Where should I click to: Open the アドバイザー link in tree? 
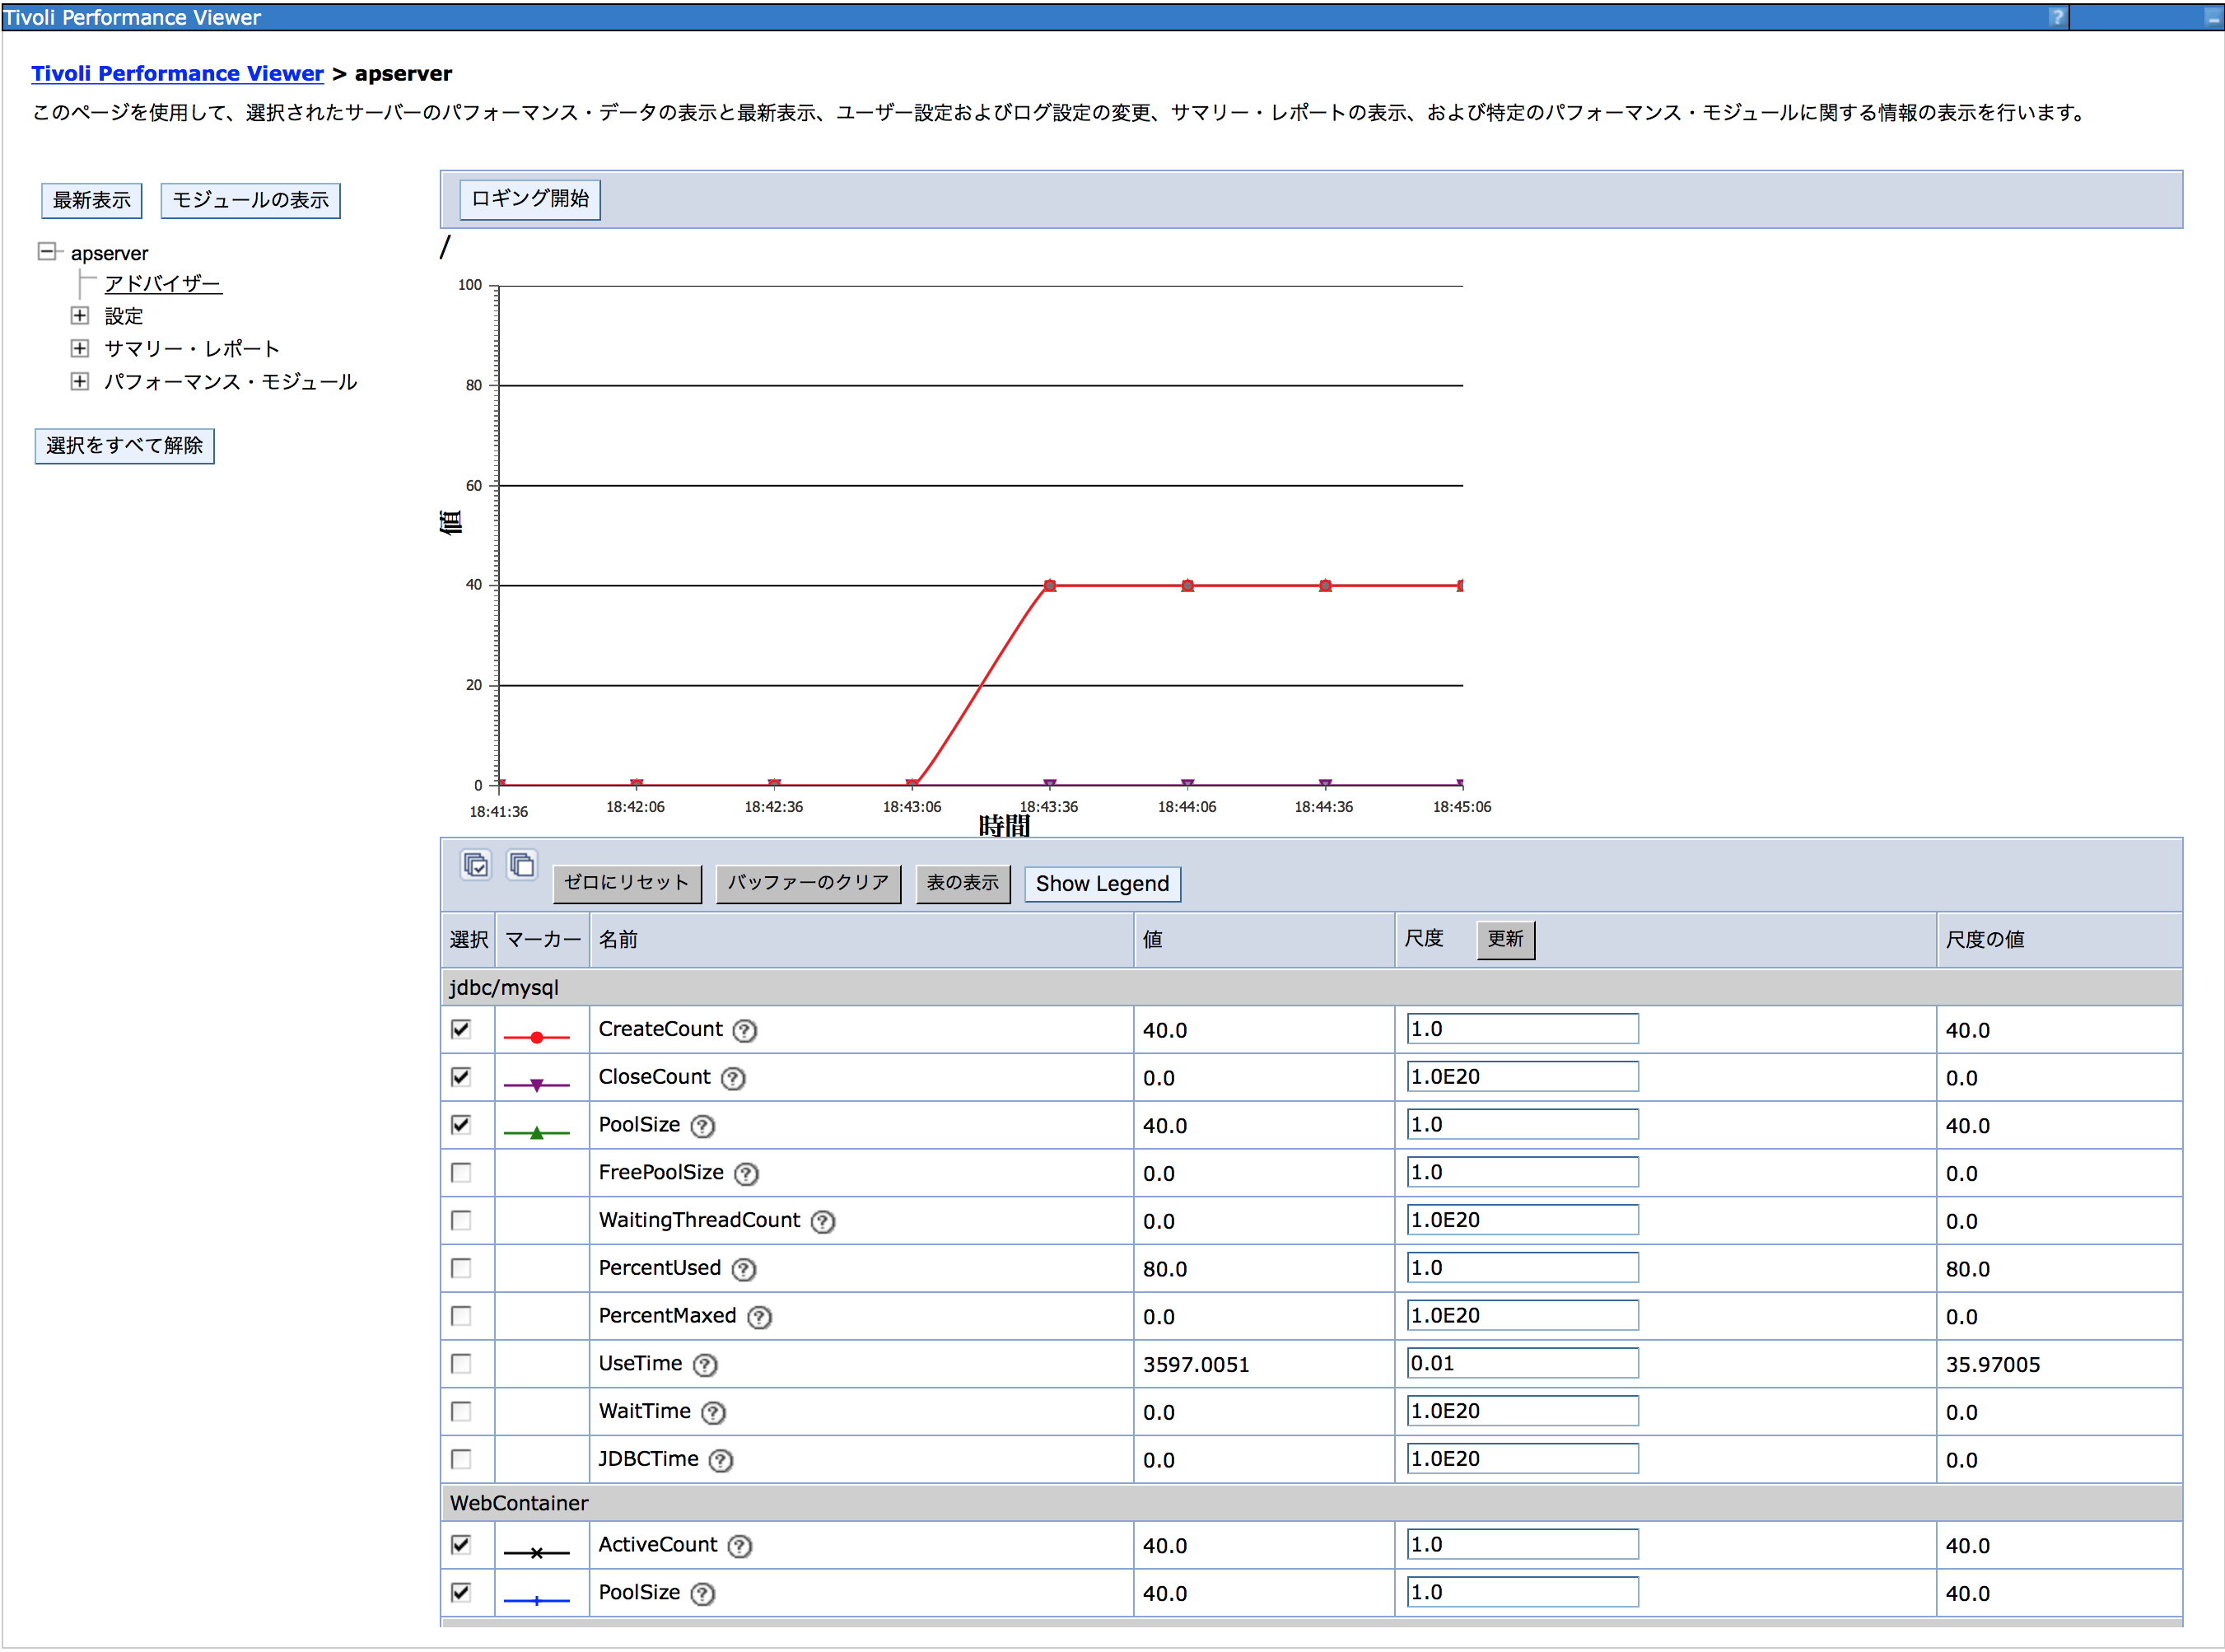pos(162,284)
